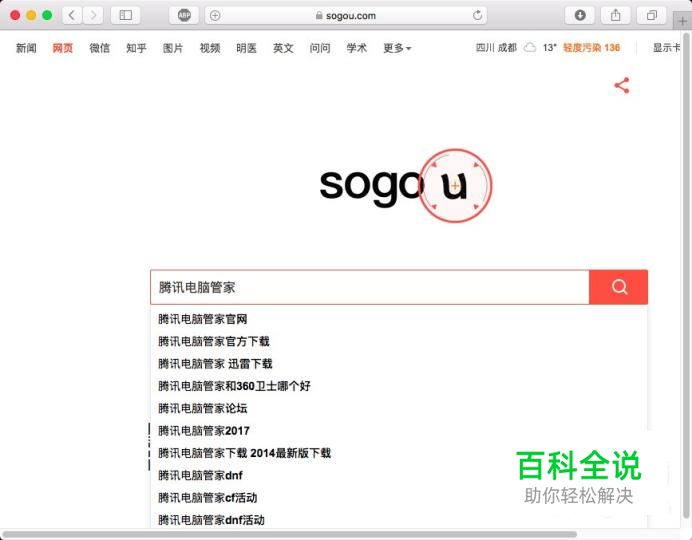Open the 新闻 tab
The width and height of the screenshot is (692, 540).
26,48
